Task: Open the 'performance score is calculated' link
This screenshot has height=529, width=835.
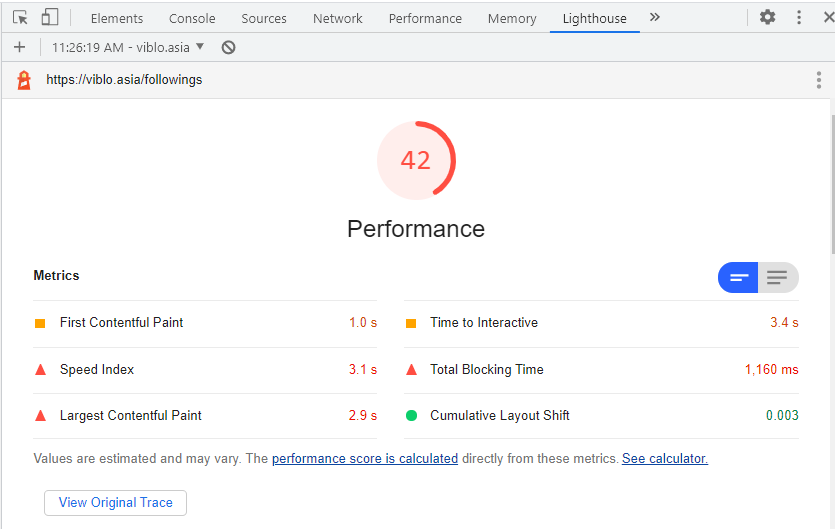Action: pyautogui.click(x=364, y=458)
